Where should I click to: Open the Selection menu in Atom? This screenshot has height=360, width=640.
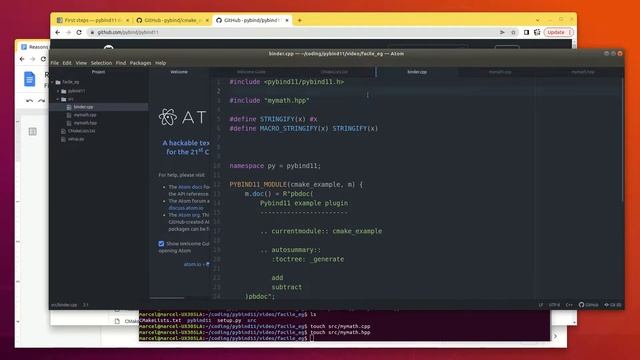click(x=101, y=63)
